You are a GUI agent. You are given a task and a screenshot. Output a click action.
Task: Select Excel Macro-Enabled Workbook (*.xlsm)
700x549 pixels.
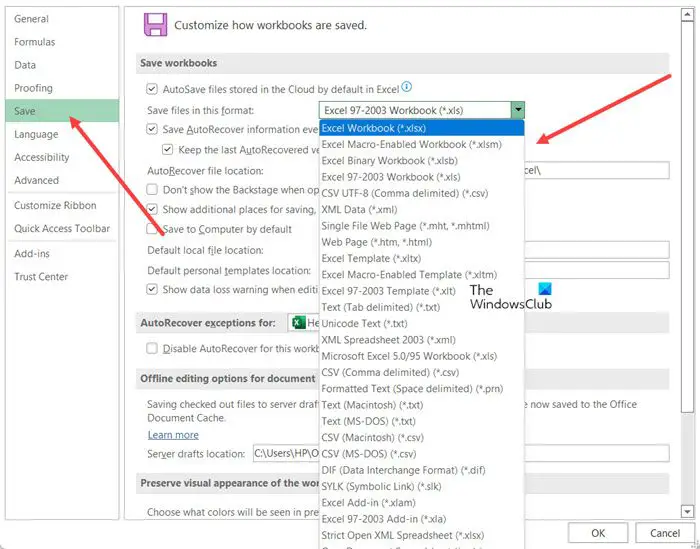click(421, 145)
